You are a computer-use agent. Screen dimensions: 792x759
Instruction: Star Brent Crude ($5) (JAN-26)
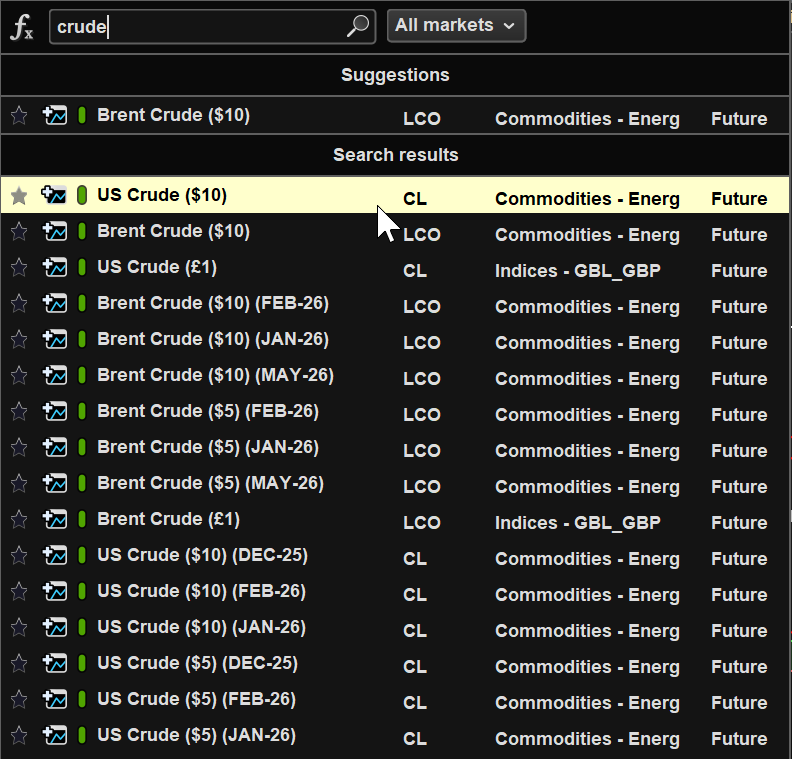(19, 447)
